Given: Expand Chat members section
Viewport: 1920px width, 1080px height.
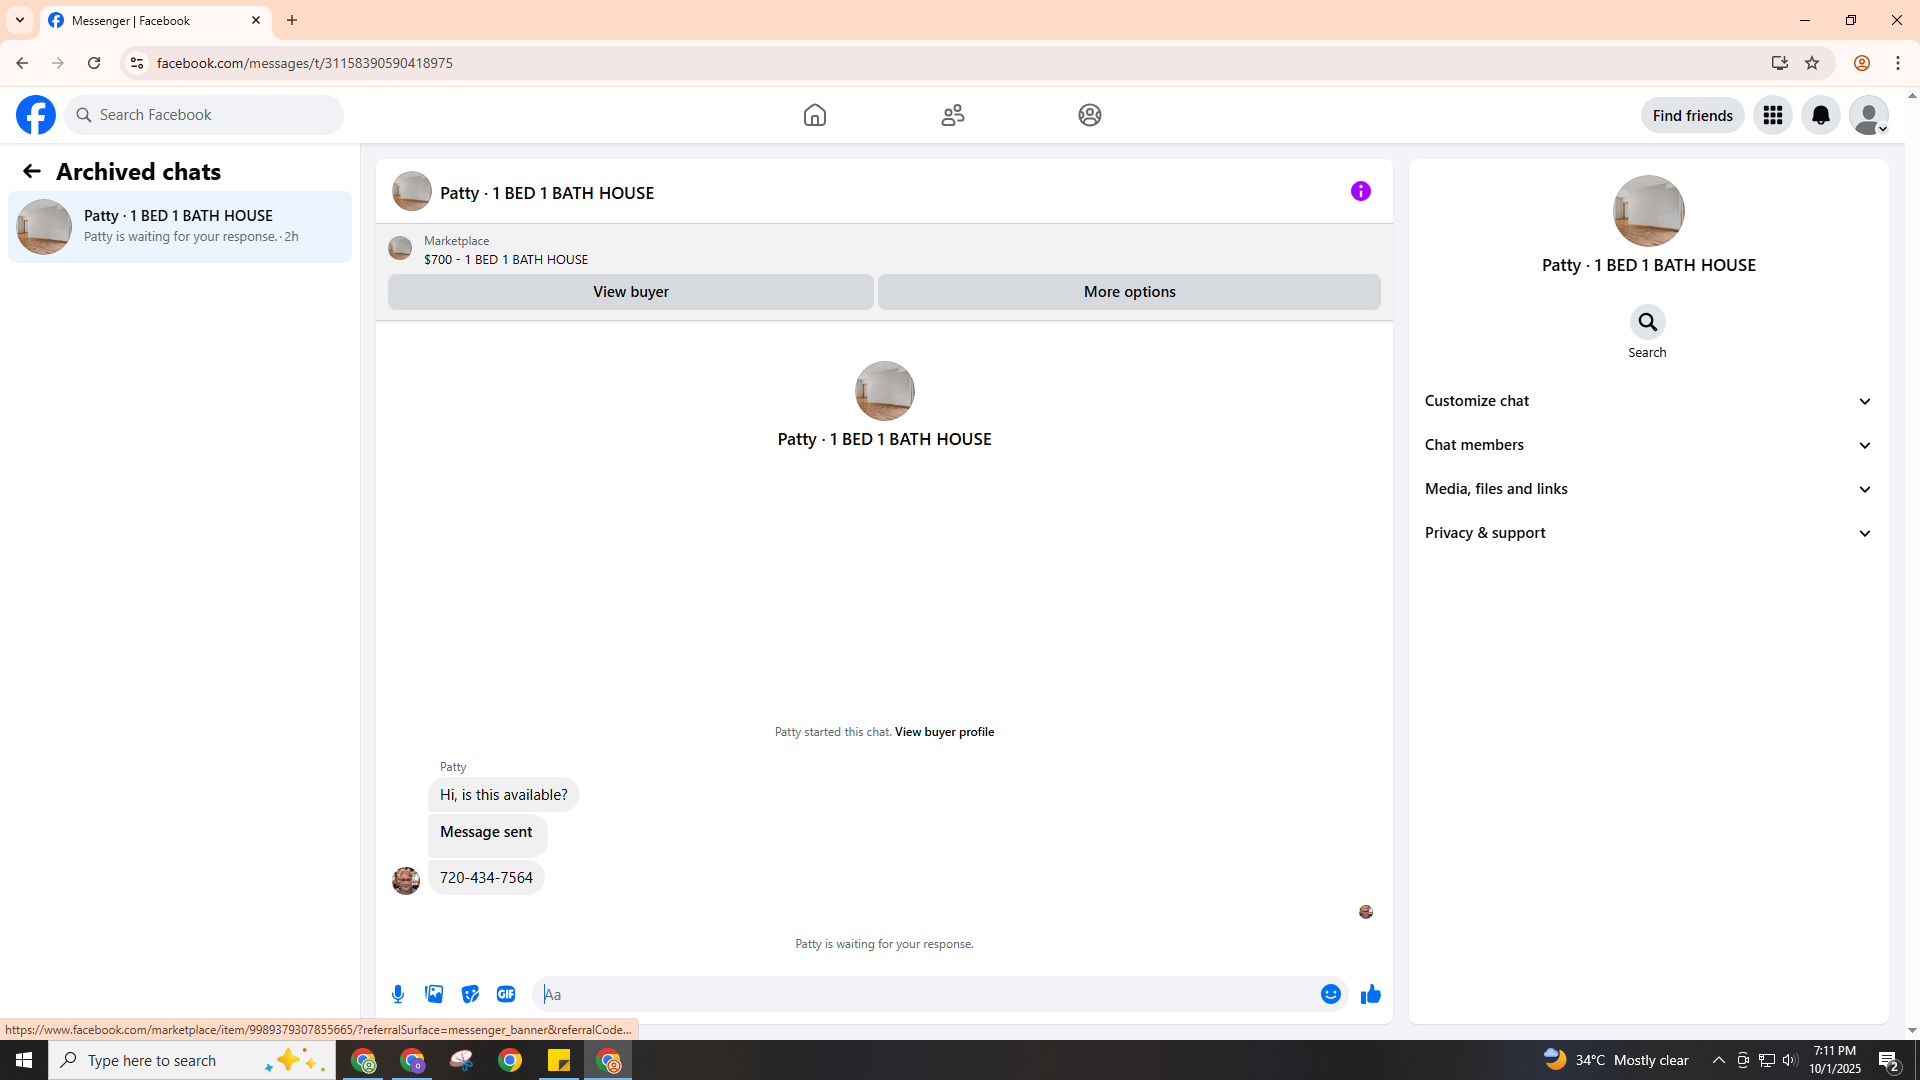Looking at the screenshot, I should [x=1648, y=445].
